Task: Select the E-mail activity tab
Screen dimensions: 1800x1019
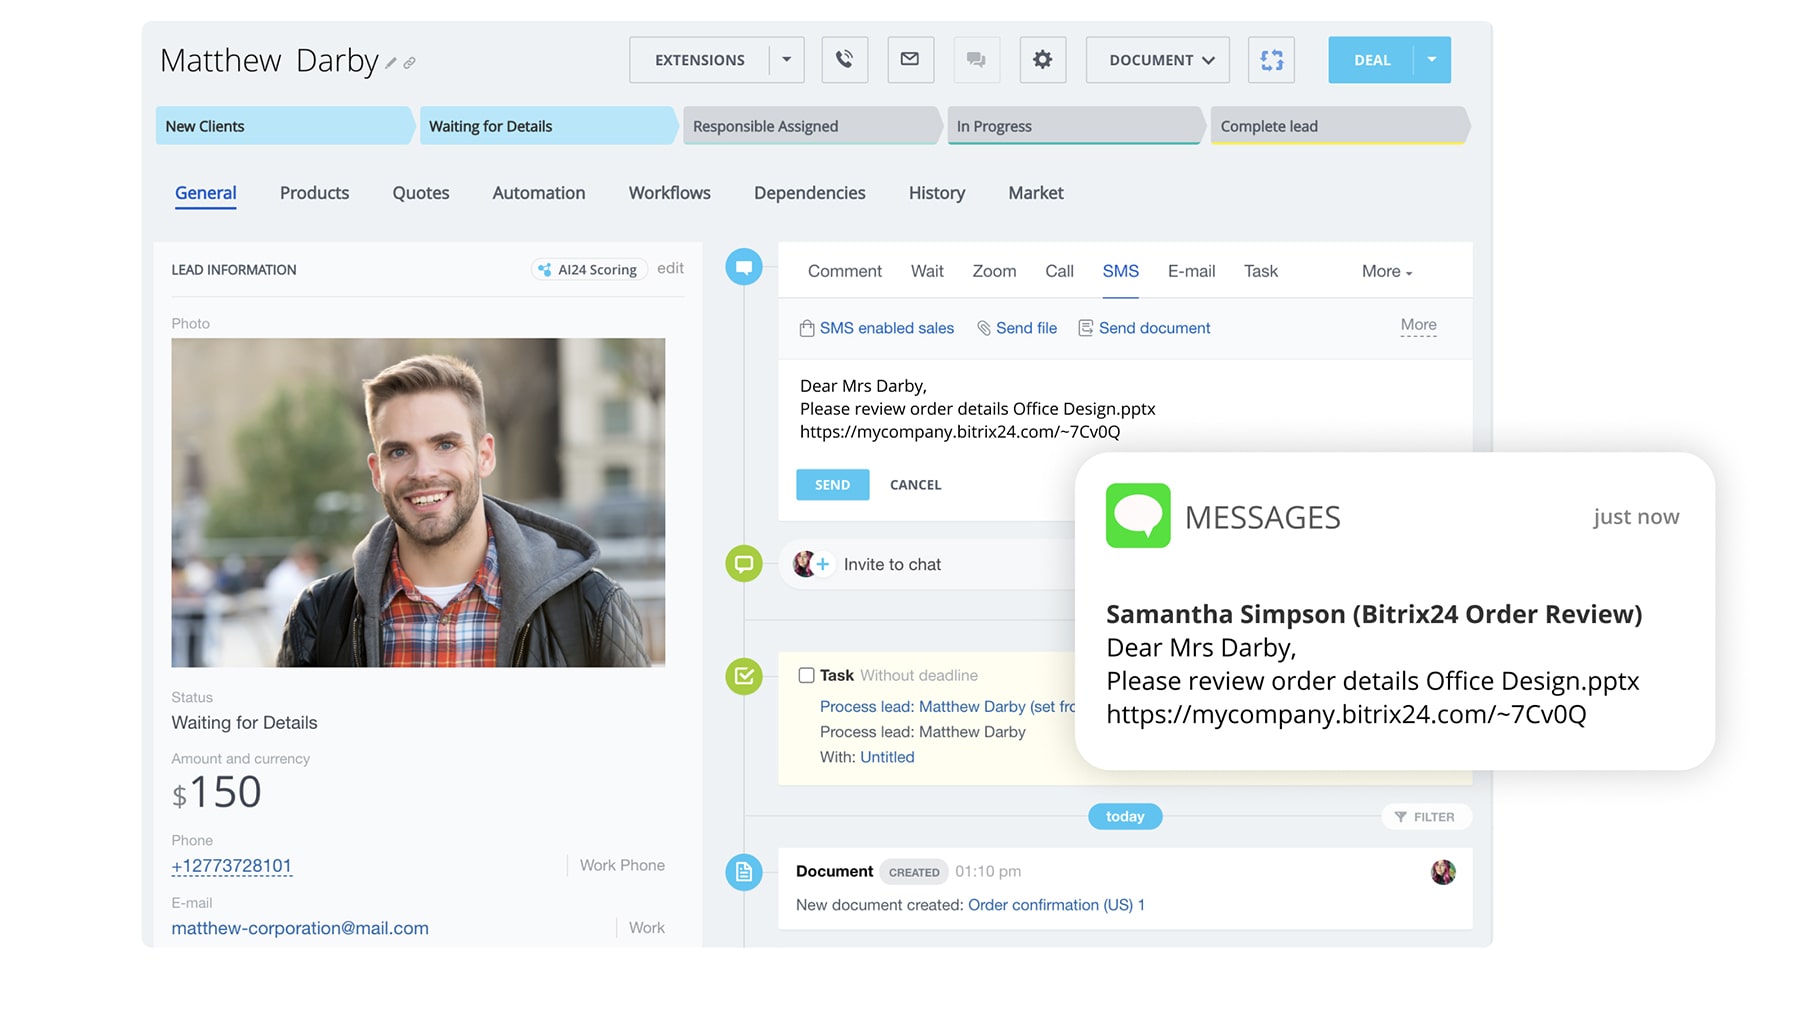Action: tap(1191, 272)
